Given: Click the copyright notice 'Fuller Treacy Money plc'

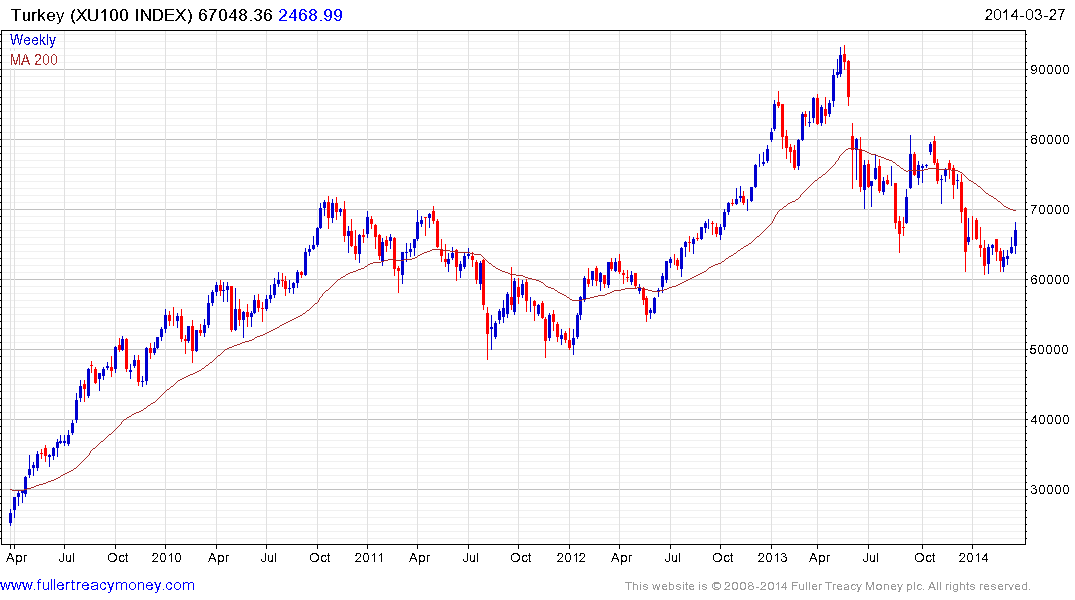Looking at the screenshot, I should pyautogui.click(x=857, y=586).
